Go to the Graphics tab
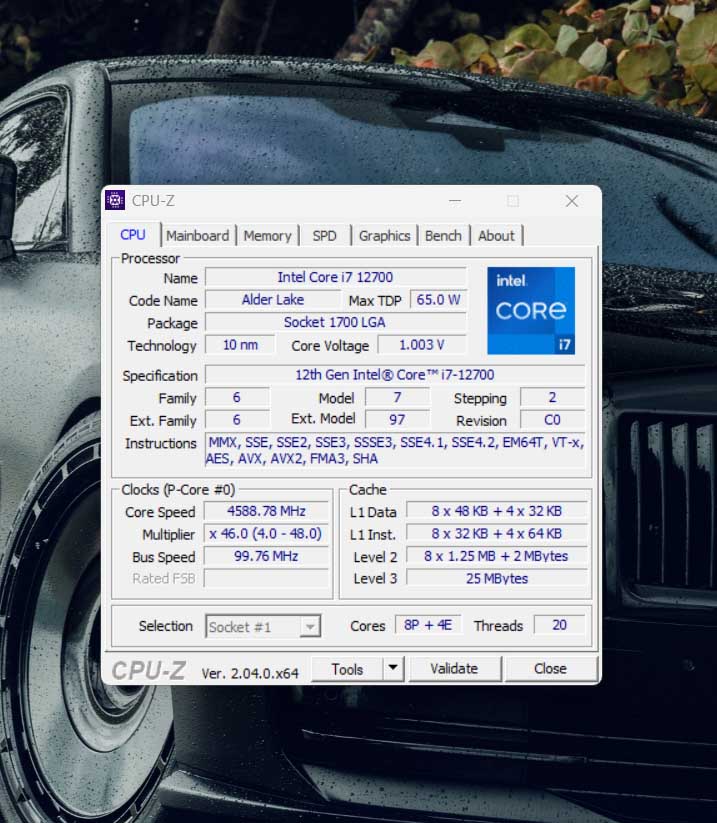Viewport: 717px width, 823px height. click(x=384, y=236)
